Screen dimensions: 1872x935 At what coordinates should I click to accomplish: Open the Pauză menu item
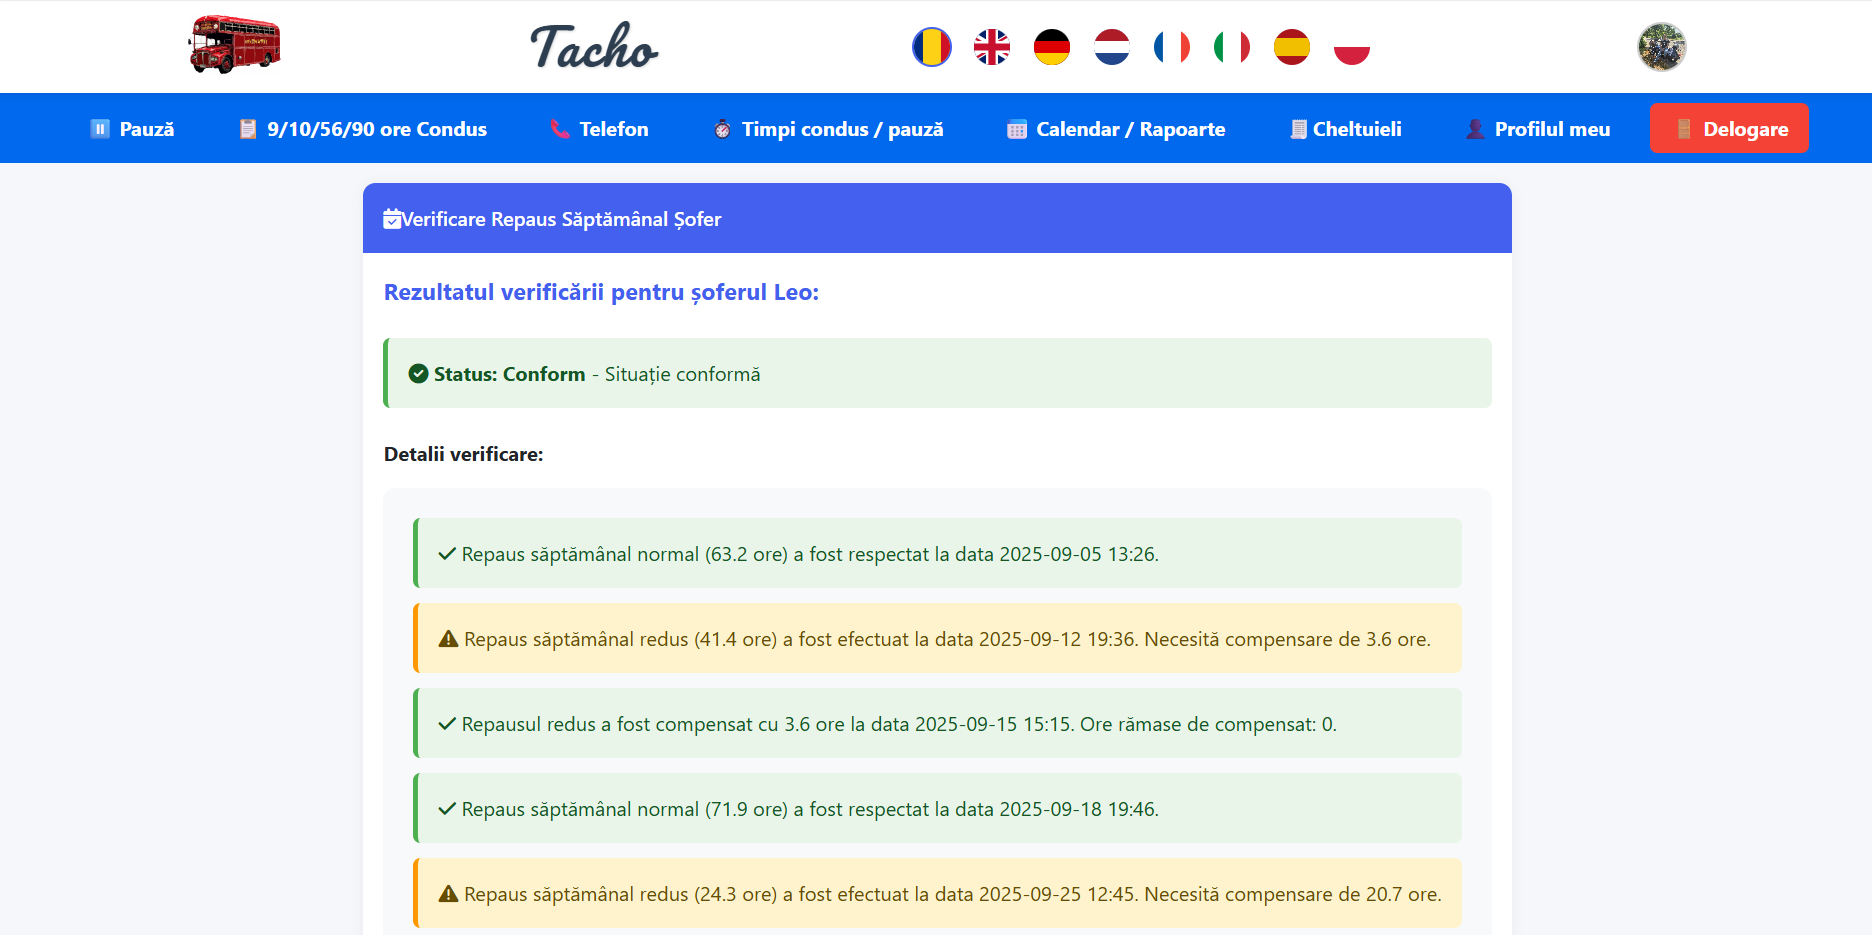132,129
